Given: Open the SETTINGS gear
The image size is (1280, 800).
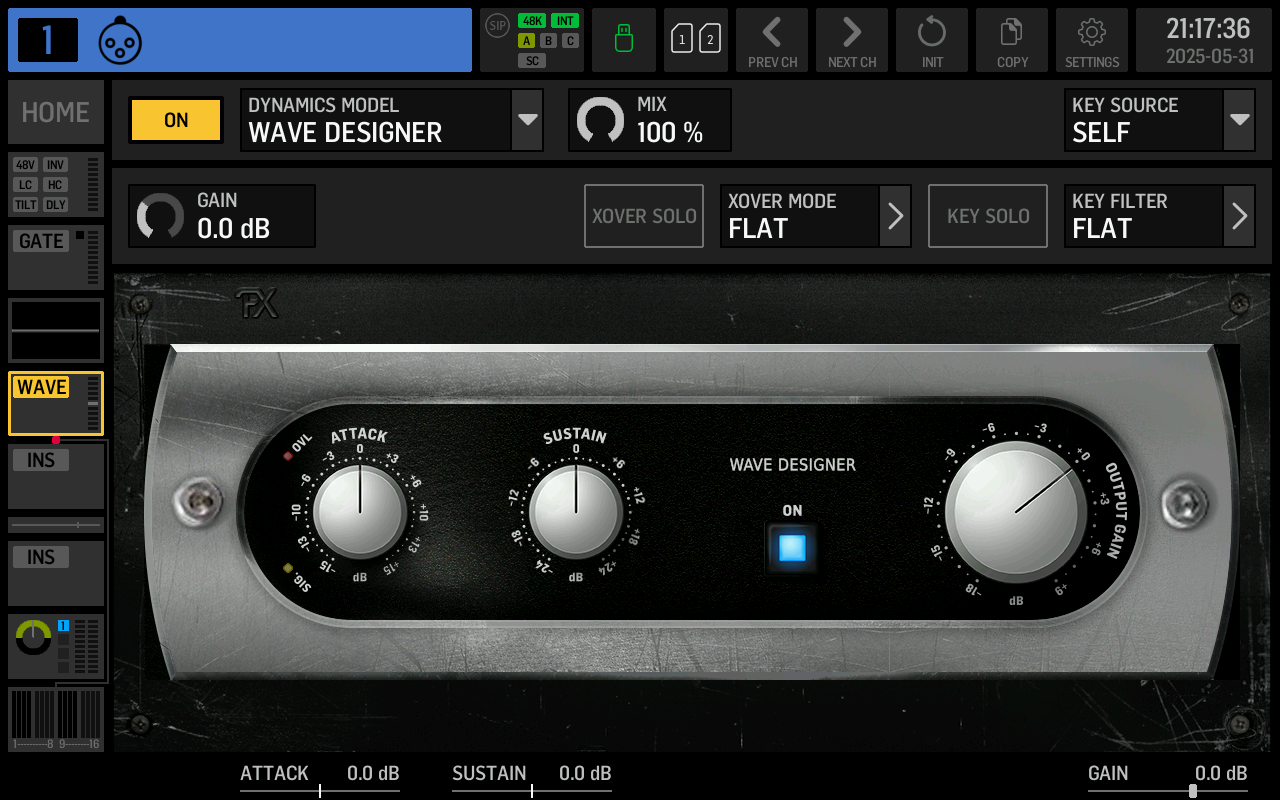Looking at the screenshot, I should (1091, 40).
